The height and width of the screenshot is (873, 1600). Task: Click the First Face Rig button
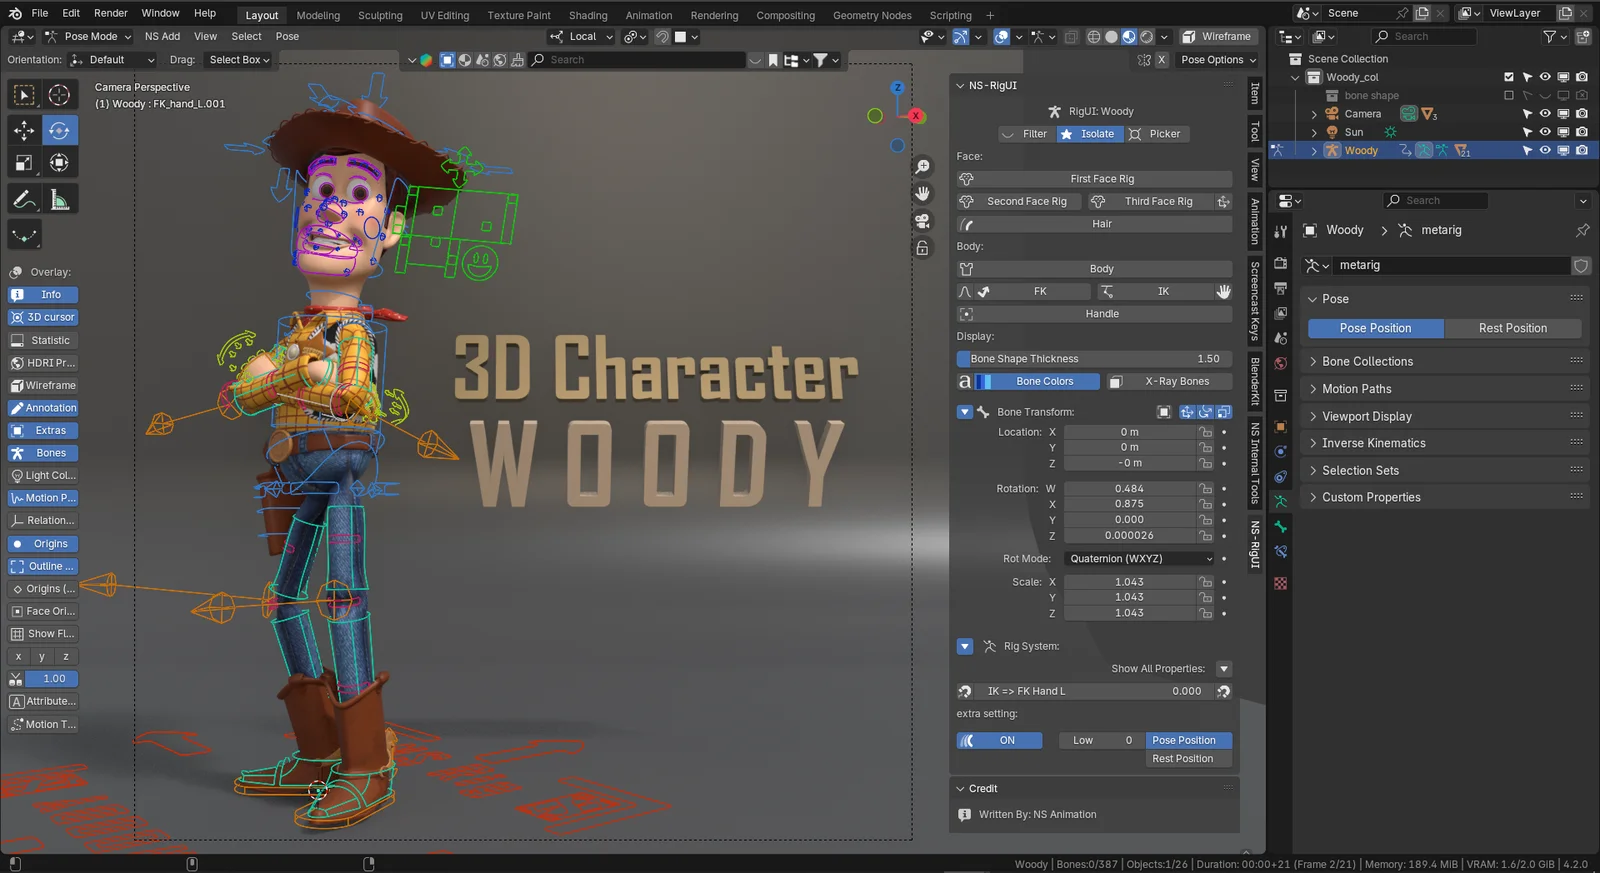(x=1102, y=179)
